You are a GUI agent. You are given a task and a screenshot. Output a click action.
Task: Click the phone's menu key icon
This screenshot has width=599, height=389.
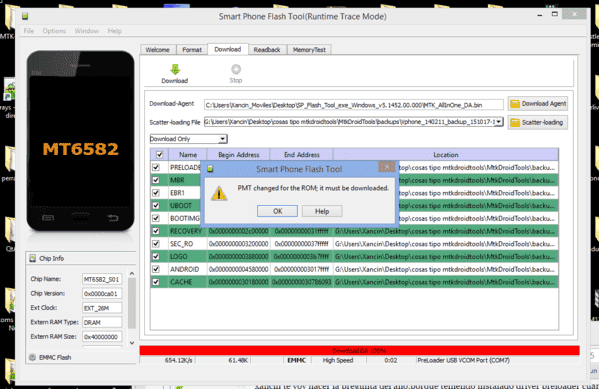tap(48, 218)
